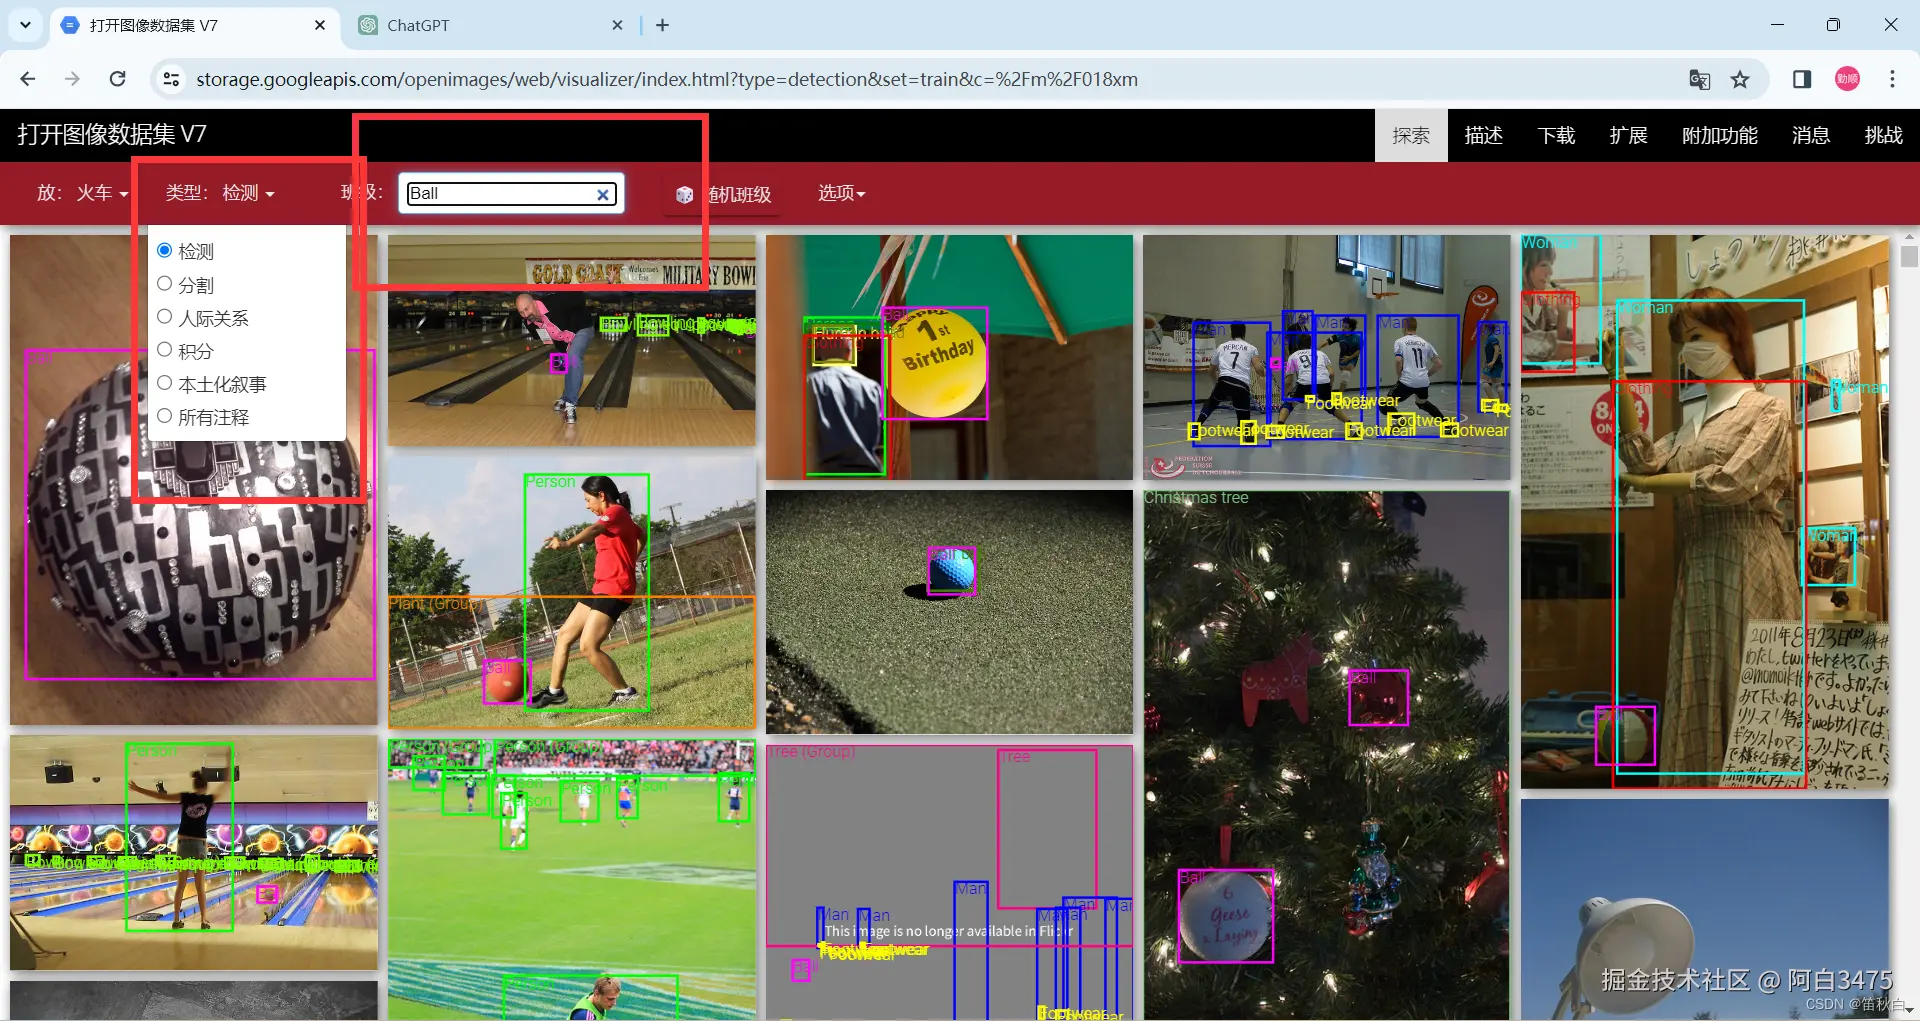Select the 分割 radio option
Screen dimensions: 1920x1021
165,284
